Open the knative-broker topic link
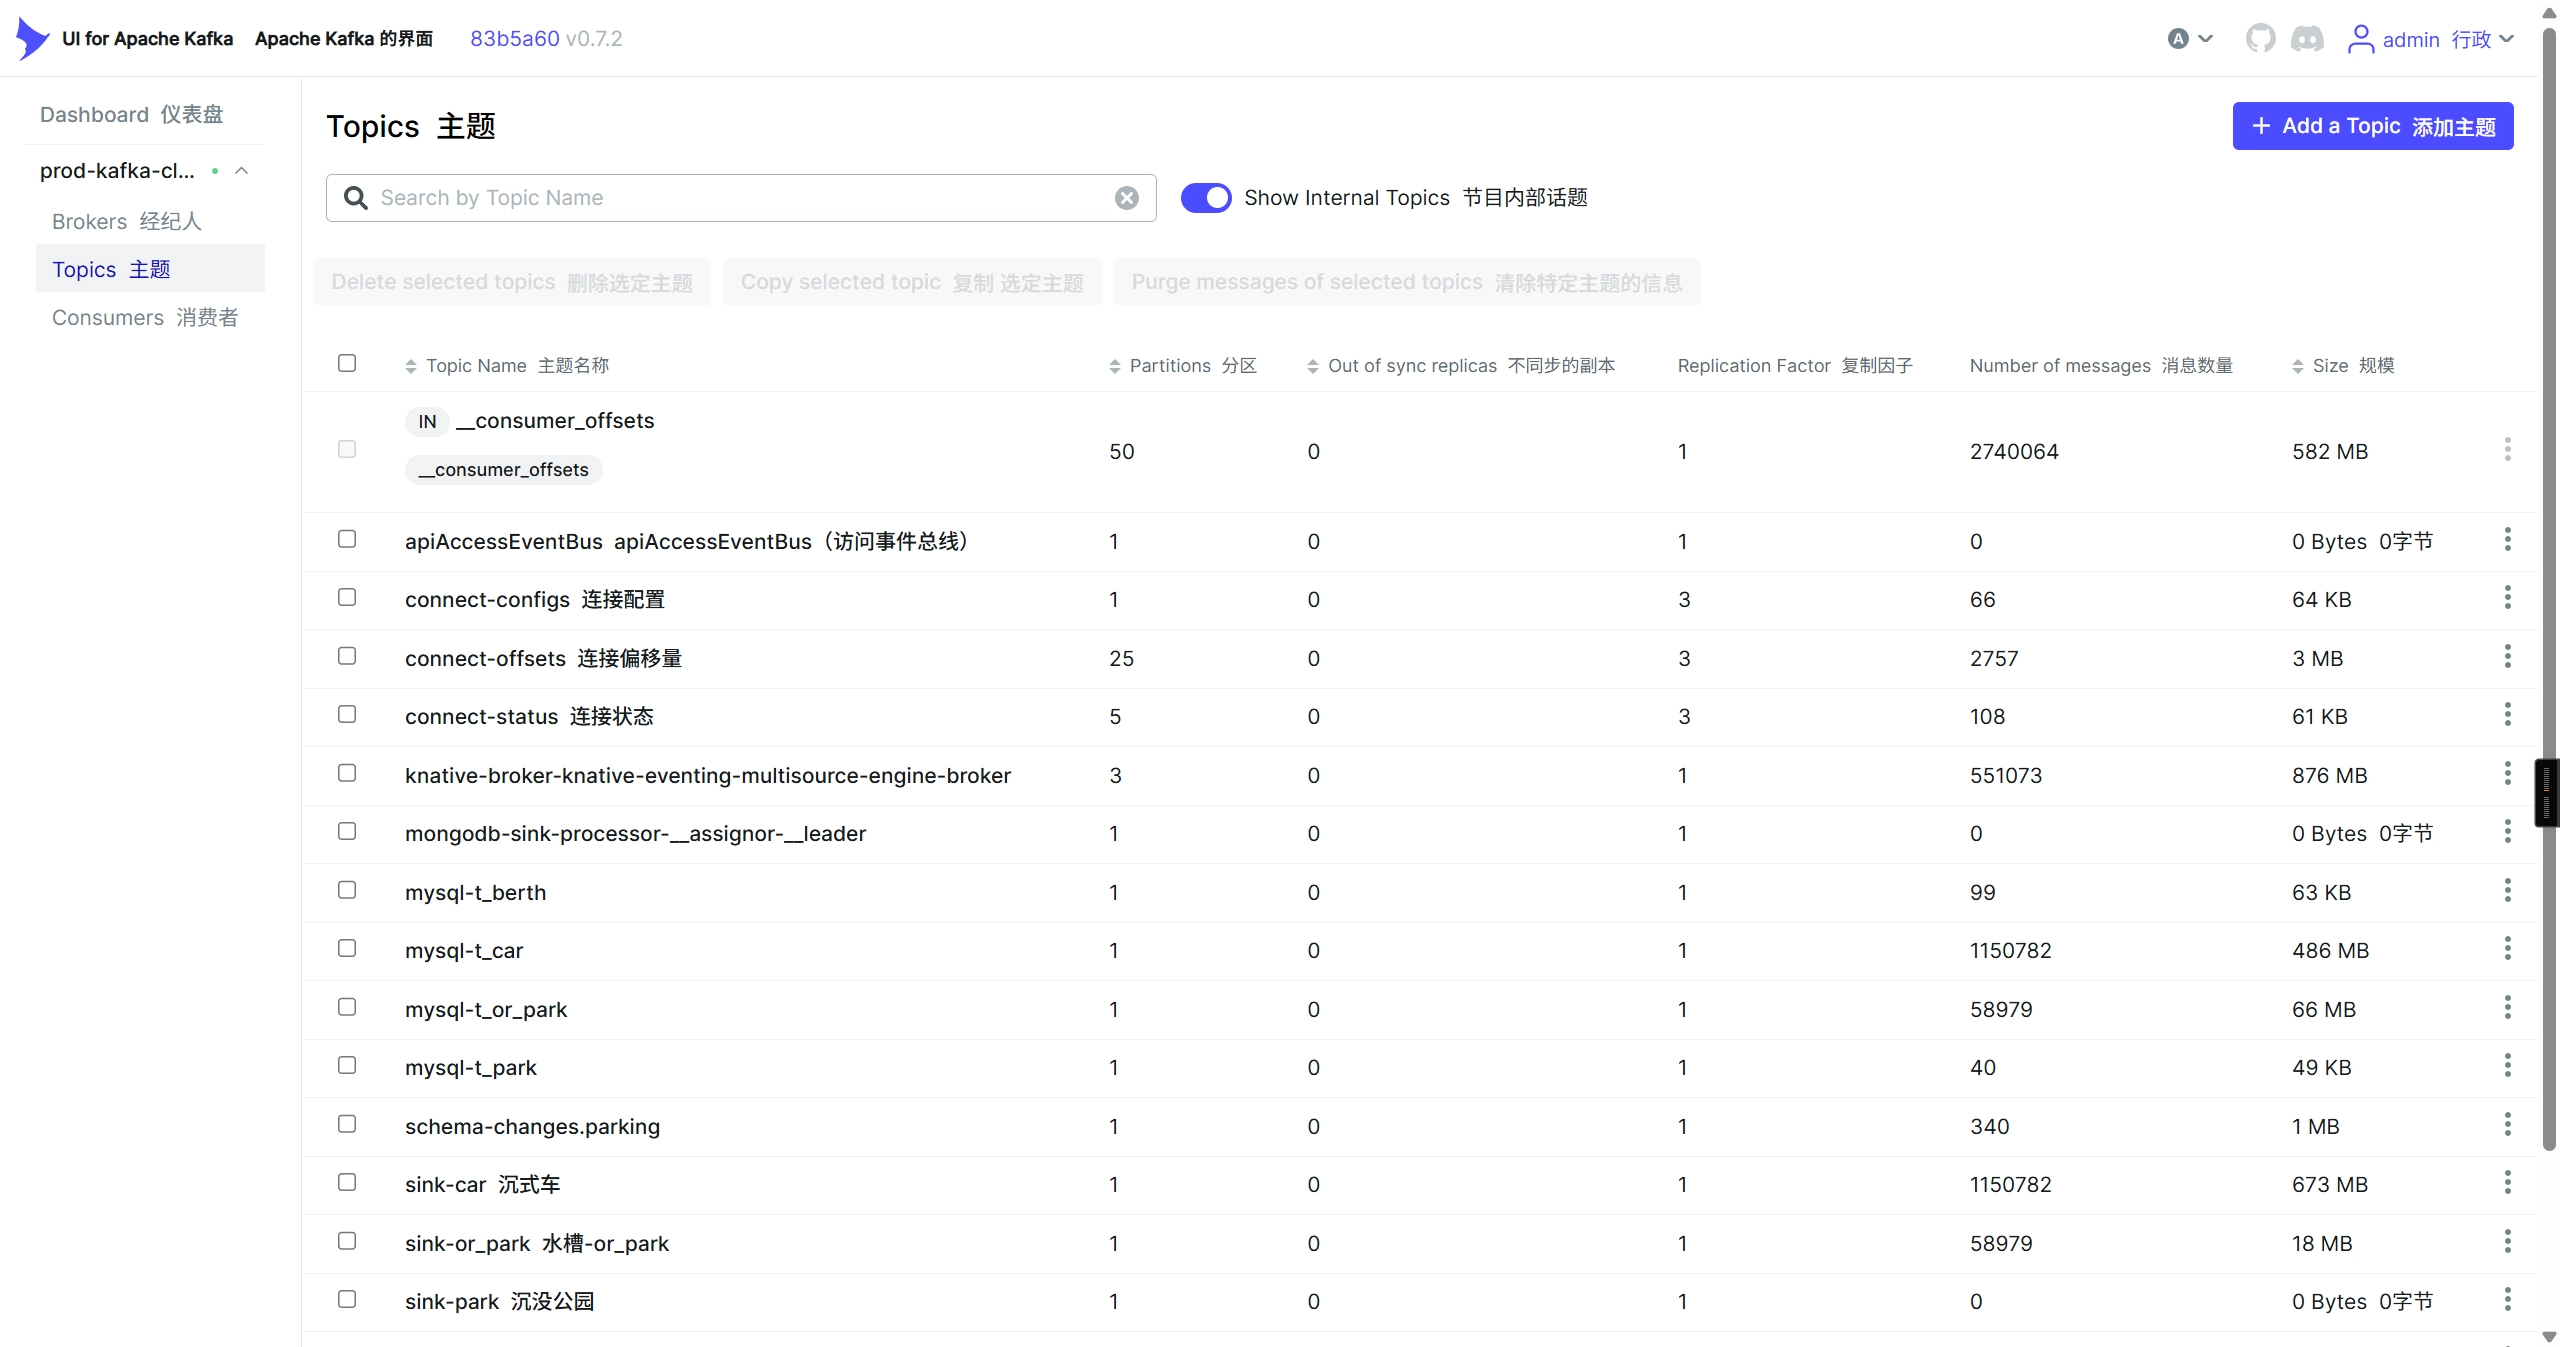 click(708, 775)
